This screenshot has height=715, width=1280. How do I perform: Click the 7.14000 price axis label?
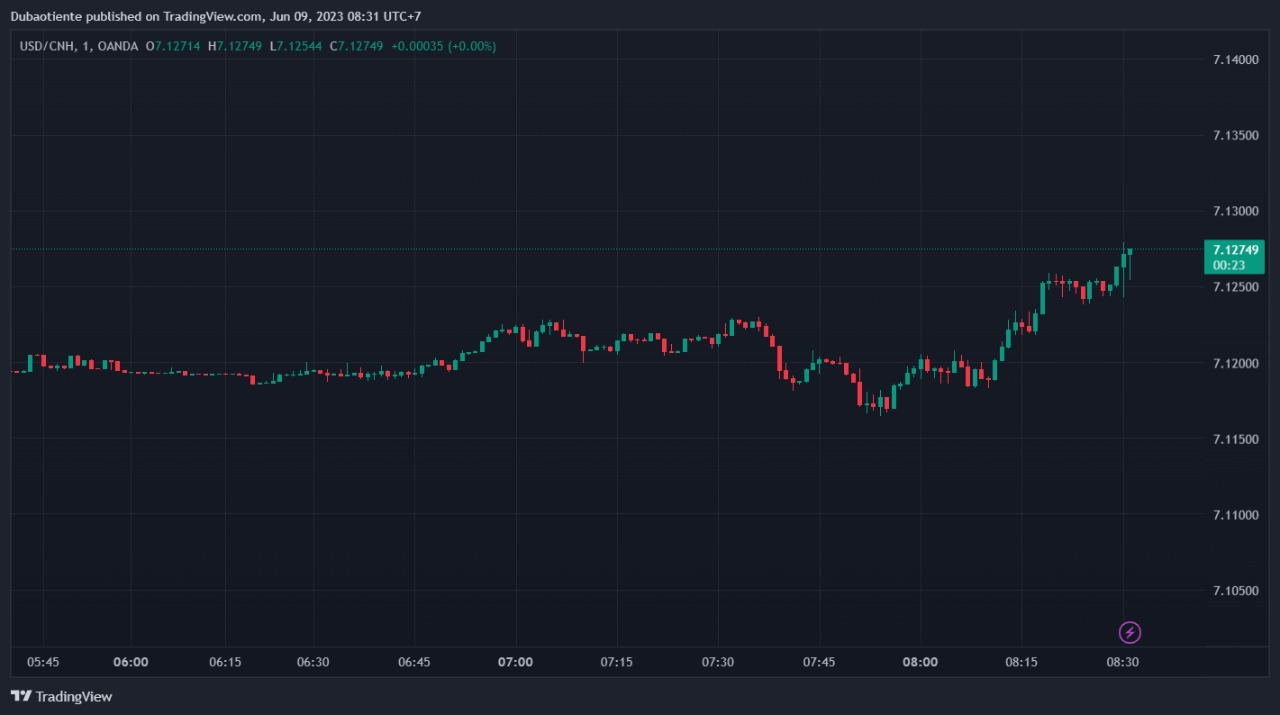point(1235,60)
